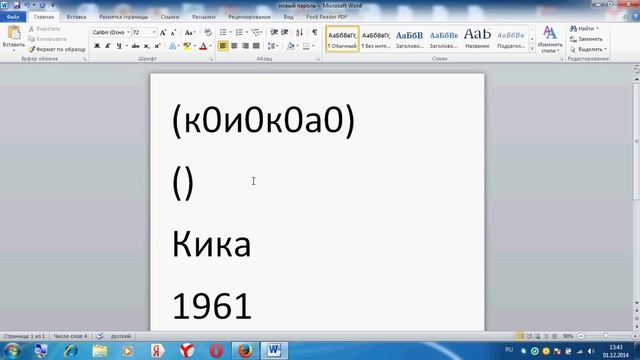Screen dimensions: 640x360
Task: Select align left
Action: [x=223, y=46]
